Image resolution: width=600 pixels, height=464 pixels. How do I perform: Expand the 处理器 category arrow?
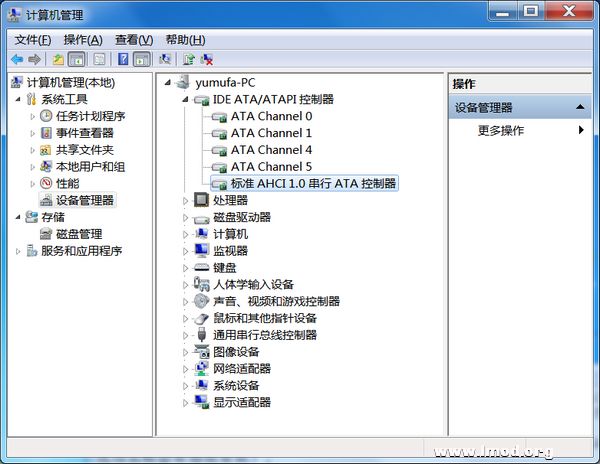pos(185,200)
